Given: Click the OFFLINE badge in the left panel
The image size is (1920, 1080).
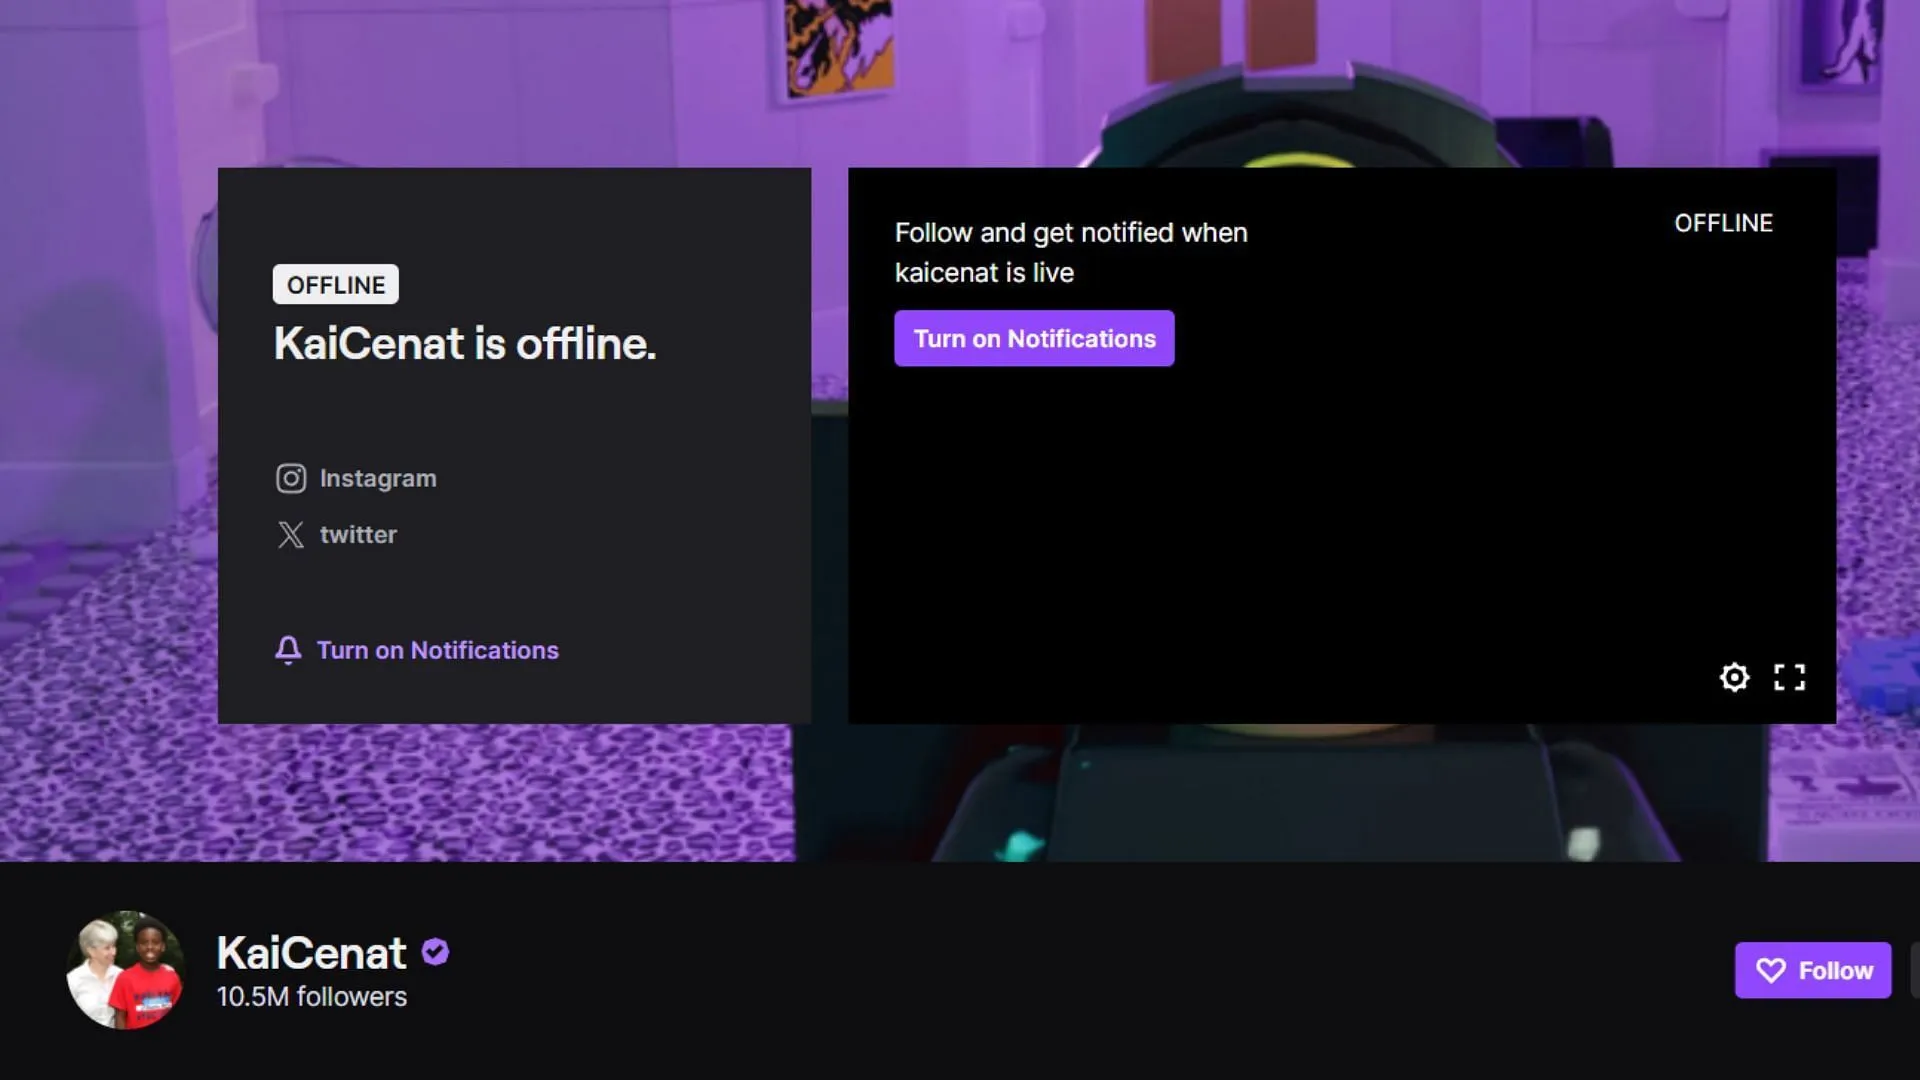Looking at the screenshot, I should (335, 284).
